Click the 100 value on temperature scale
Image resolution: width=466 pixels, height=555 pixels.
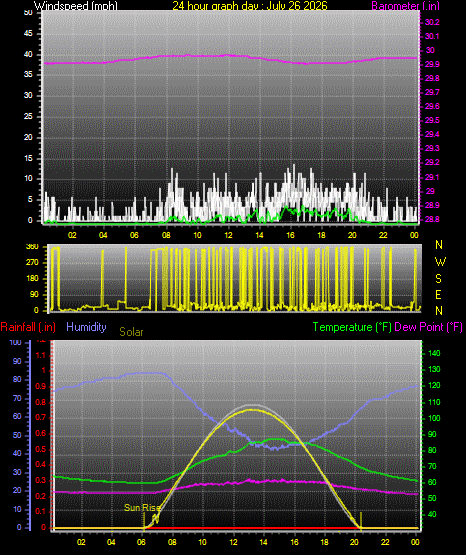(434, 418)
